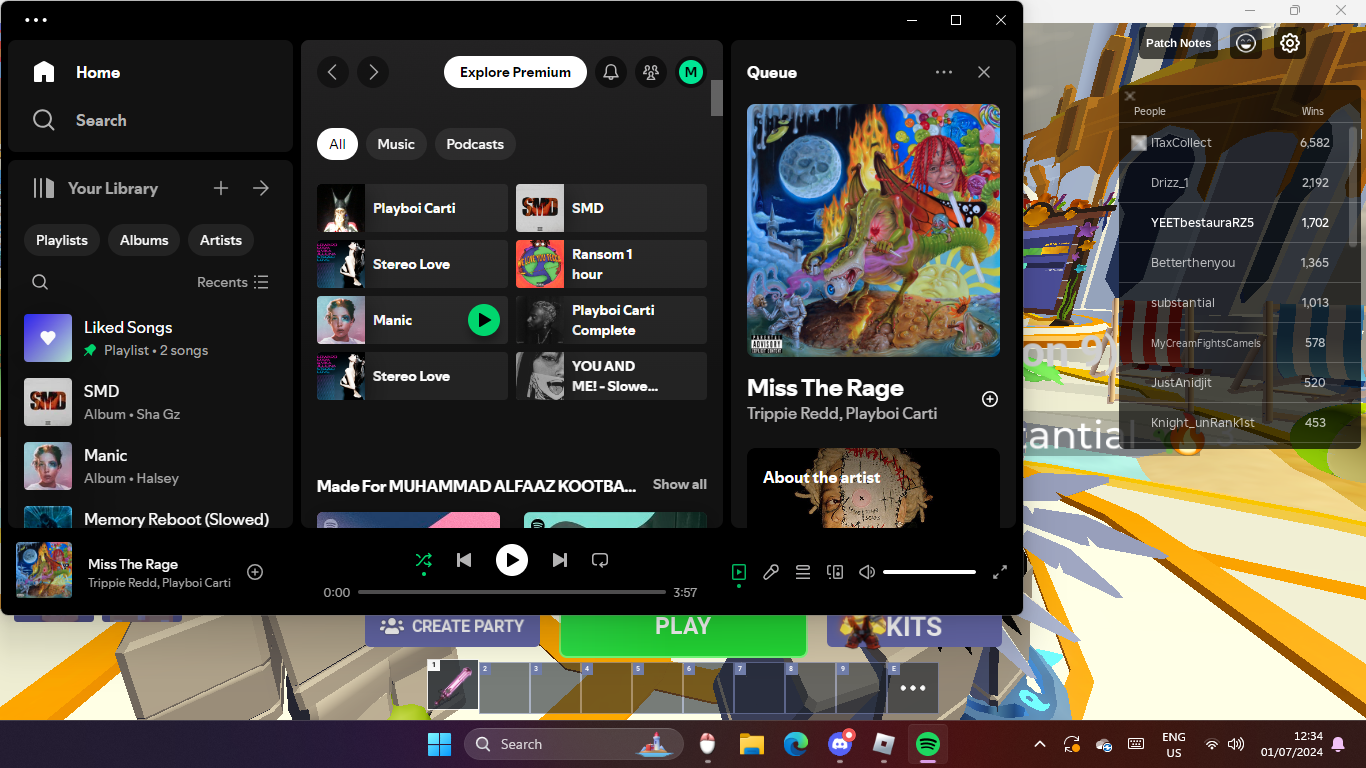
Task: Select the All filter tab
Action: tap(337, 144)
